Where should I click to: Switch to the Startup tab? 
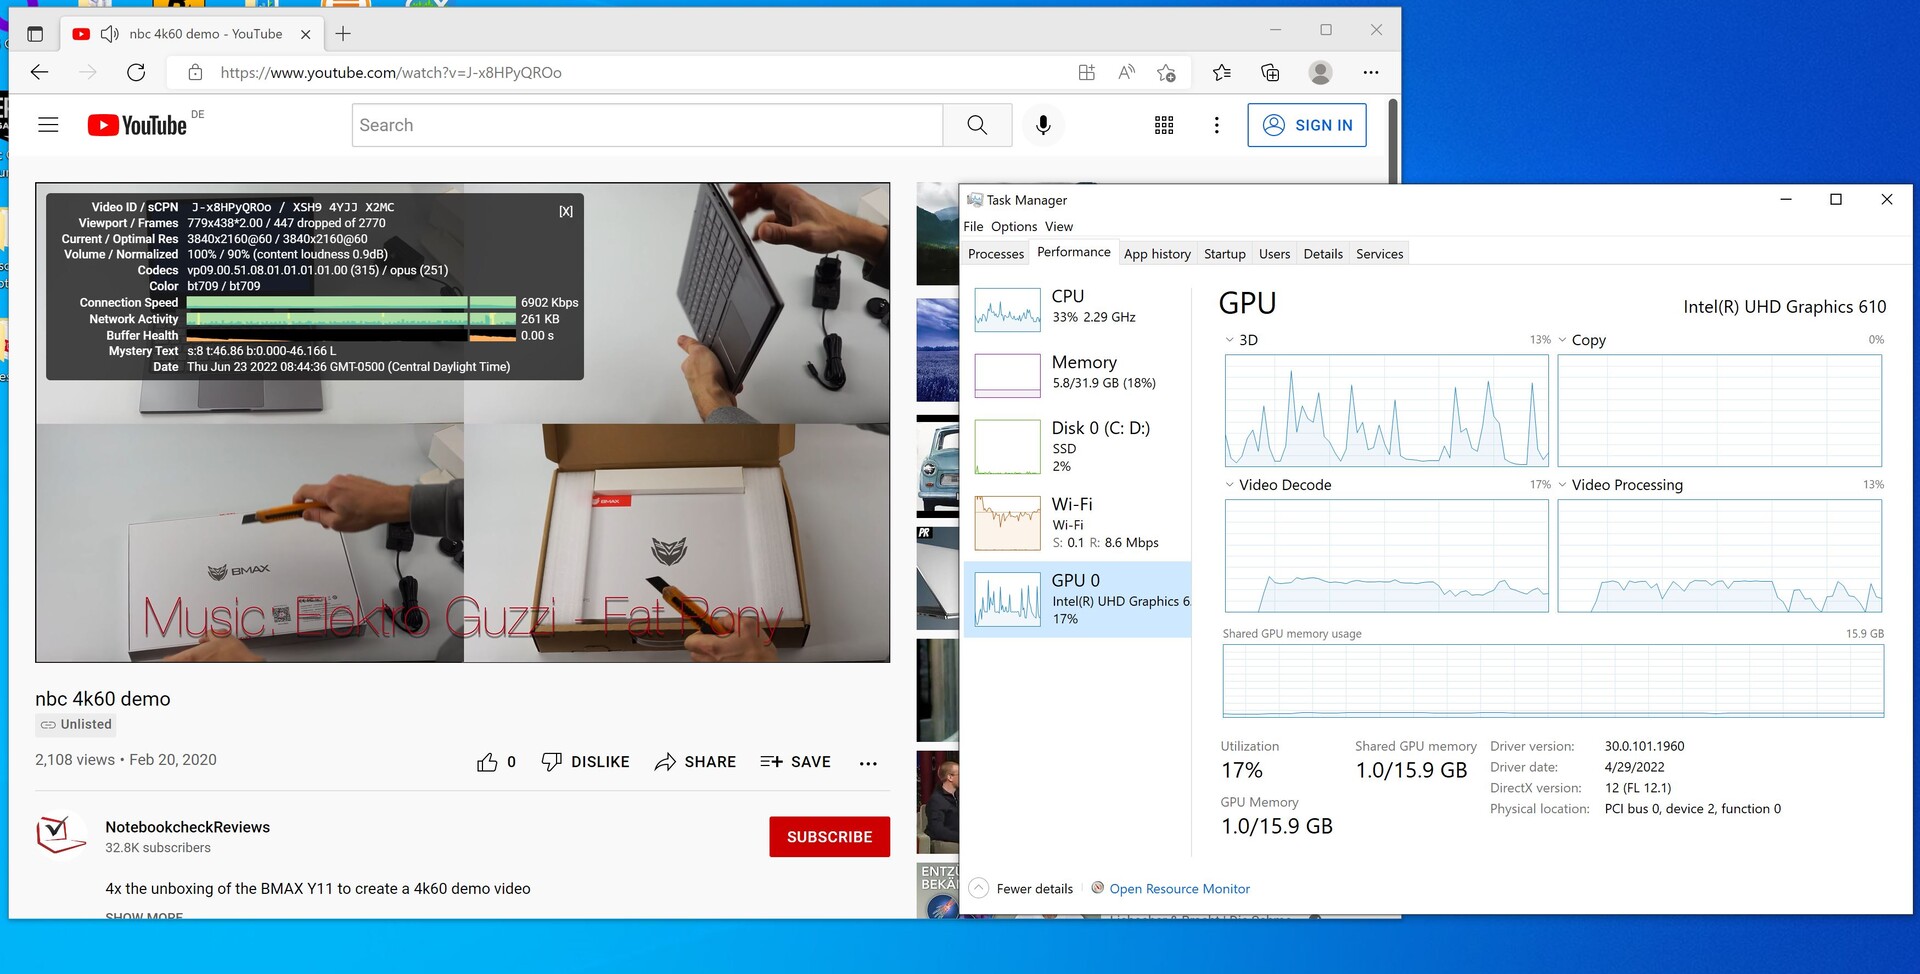tap(1225, 254)
